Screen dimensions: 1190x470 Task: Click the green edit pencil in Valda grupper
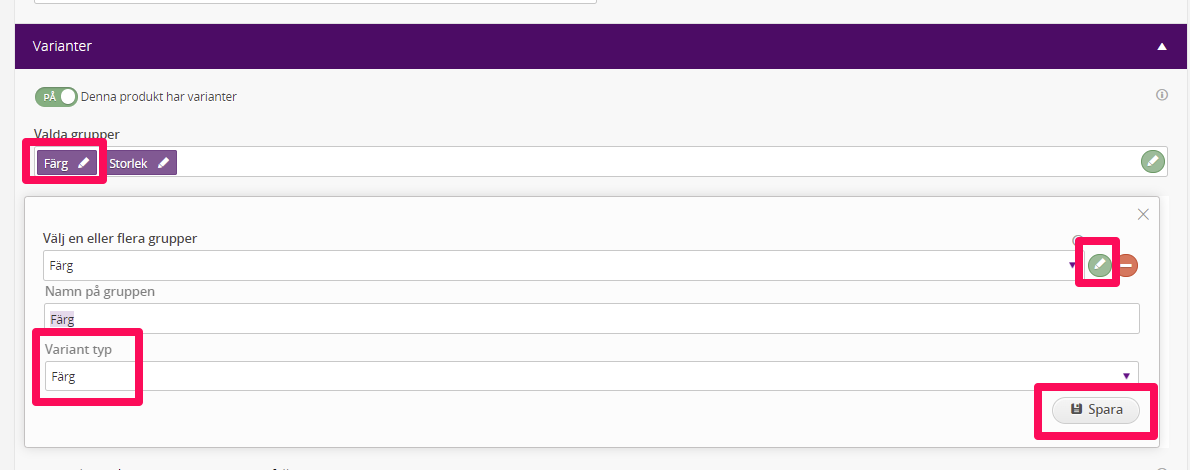(1152, 161)
